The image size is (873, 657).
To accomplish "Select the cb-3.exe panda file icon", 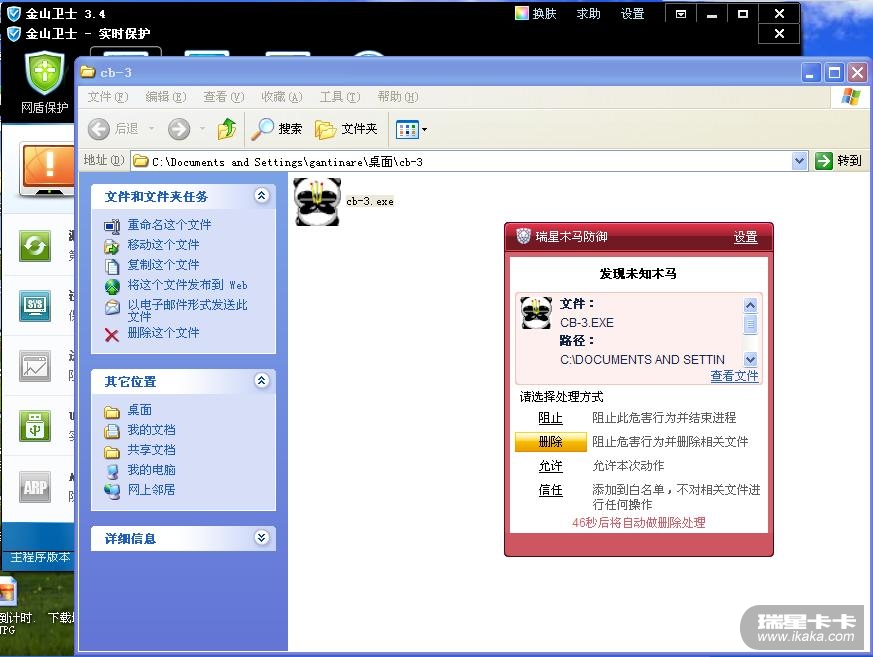I will [317, 202].
